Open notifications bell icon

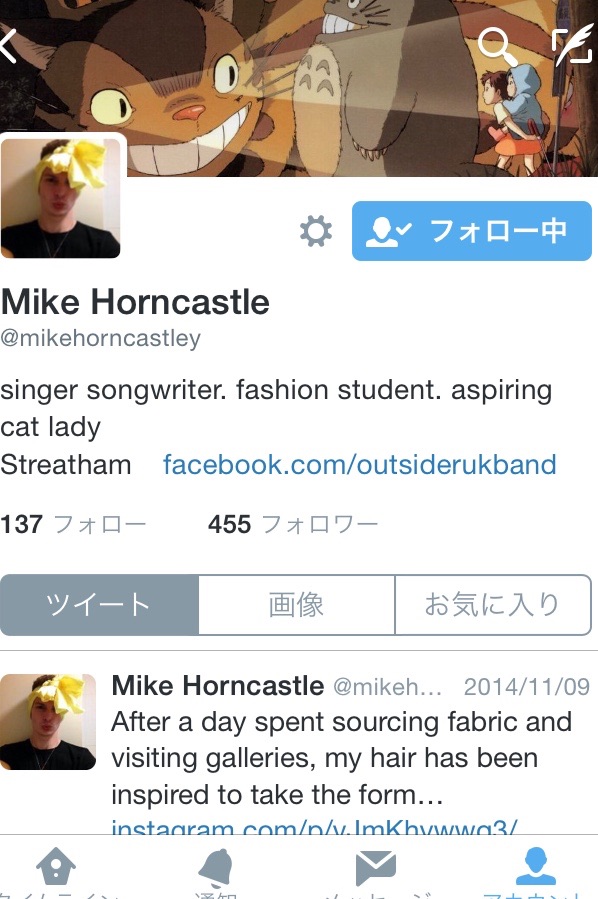click(216, 867)
